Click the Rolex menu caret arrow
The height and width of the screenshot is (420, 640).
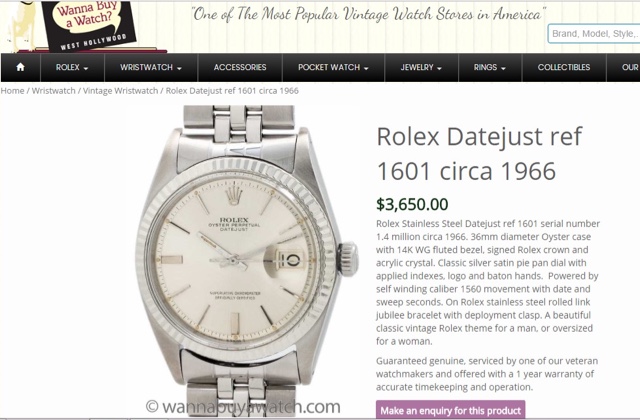[x=86, y=69]
